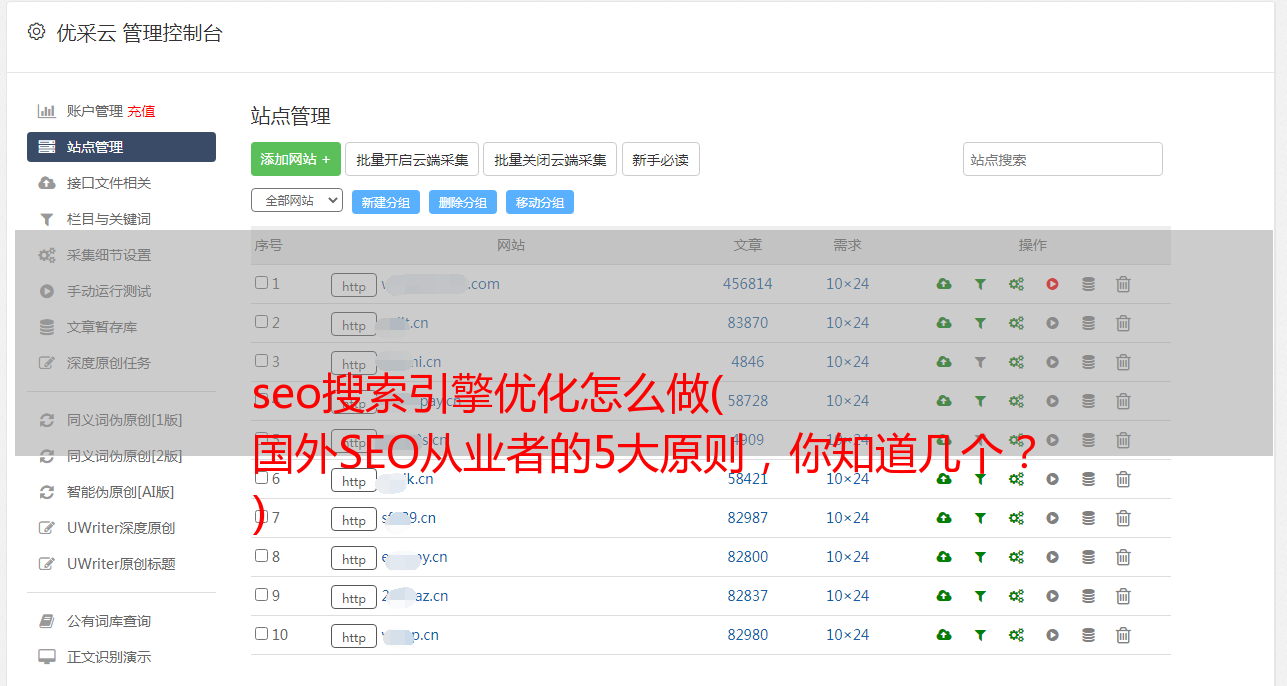Click the cloud upload icon in row 10
The width and height of the screenshot is (1287, 686).
(x=944, y=635)
